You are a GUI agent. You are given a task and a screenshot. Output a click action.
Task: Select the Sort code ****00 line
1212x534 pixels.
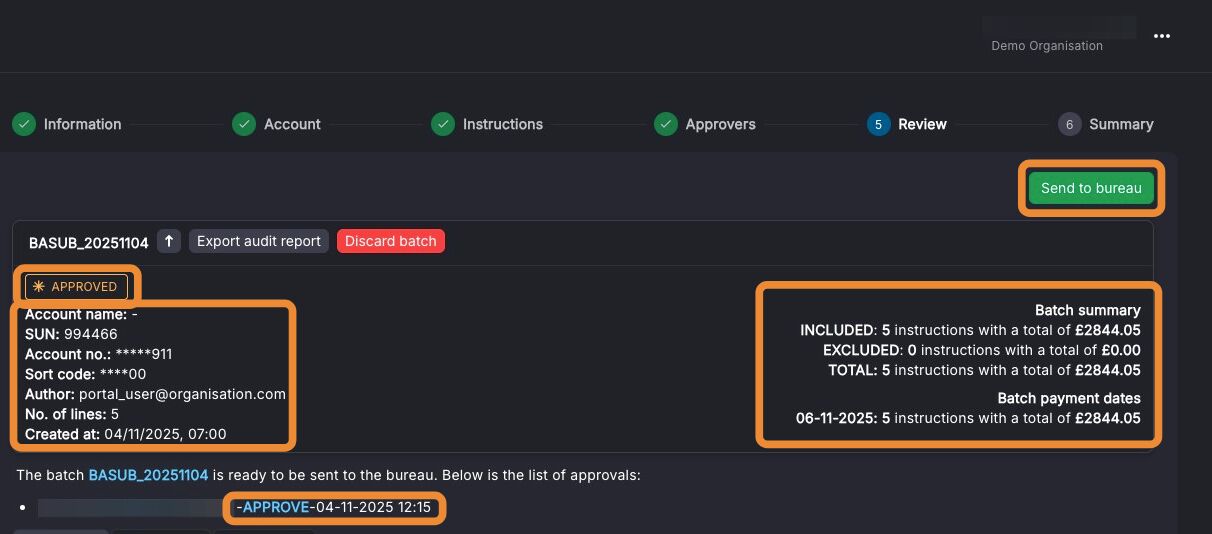coord(86,374)
